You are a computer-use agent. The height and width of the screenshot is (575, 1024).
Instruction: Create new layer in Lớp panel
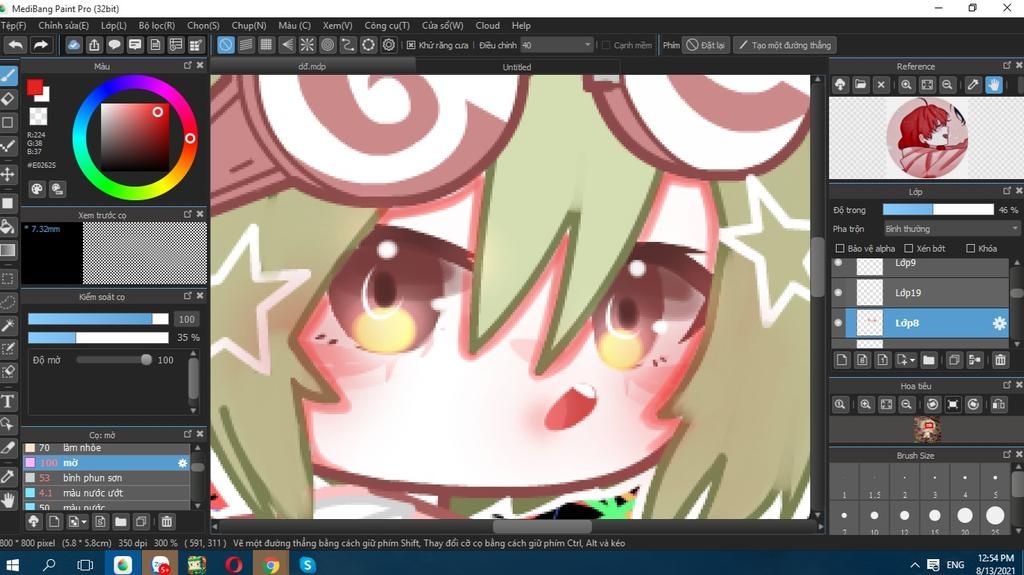coord(842,360)
